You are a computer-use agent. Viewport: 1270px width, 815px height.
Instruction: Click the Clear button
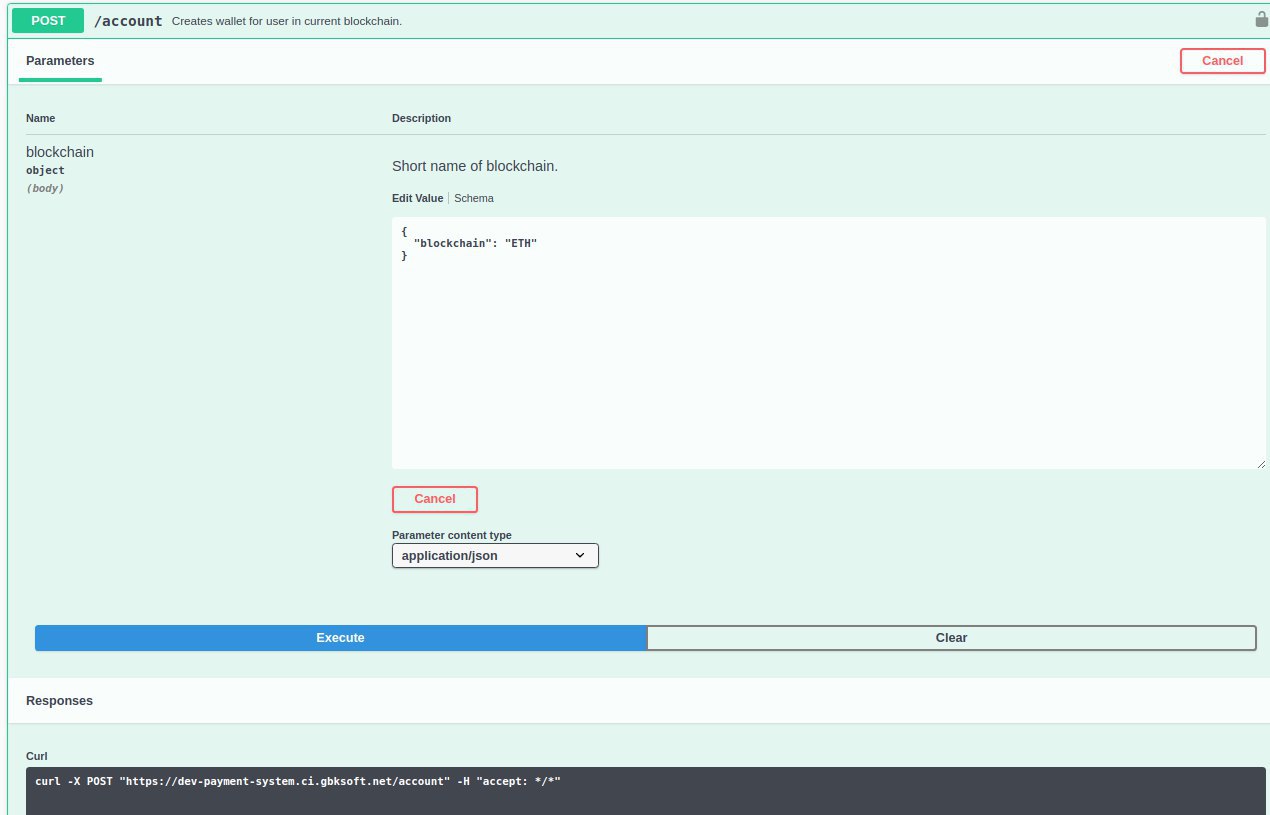click(x=951, y=638)
